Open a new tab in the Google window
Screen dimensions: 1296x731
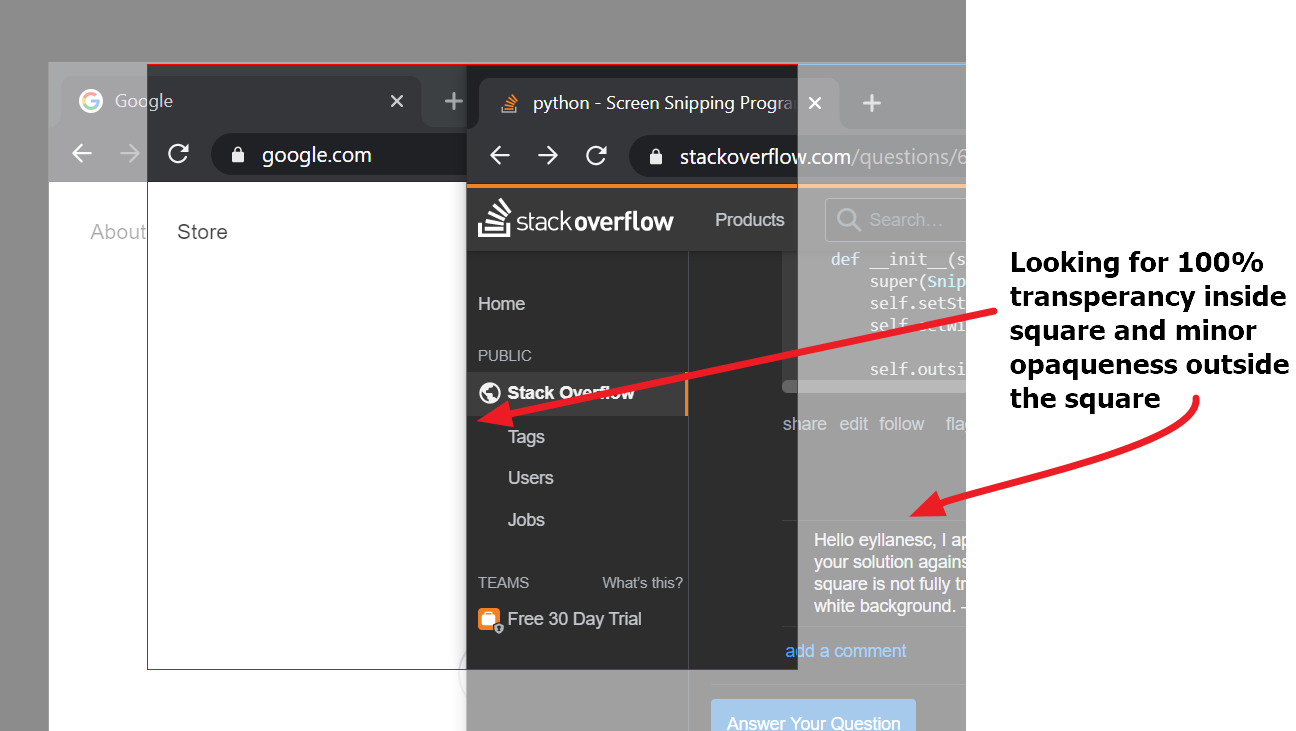tap(454, 101)
